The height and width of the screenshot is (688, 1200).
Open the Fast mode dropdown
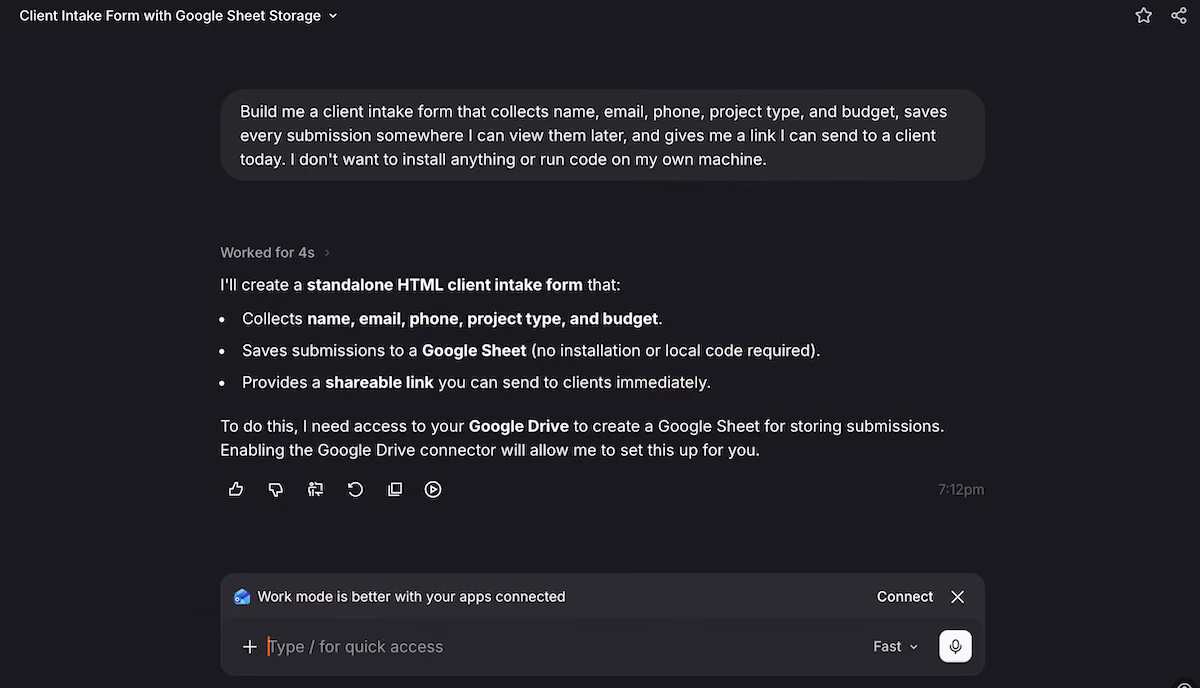pos(895,647)
